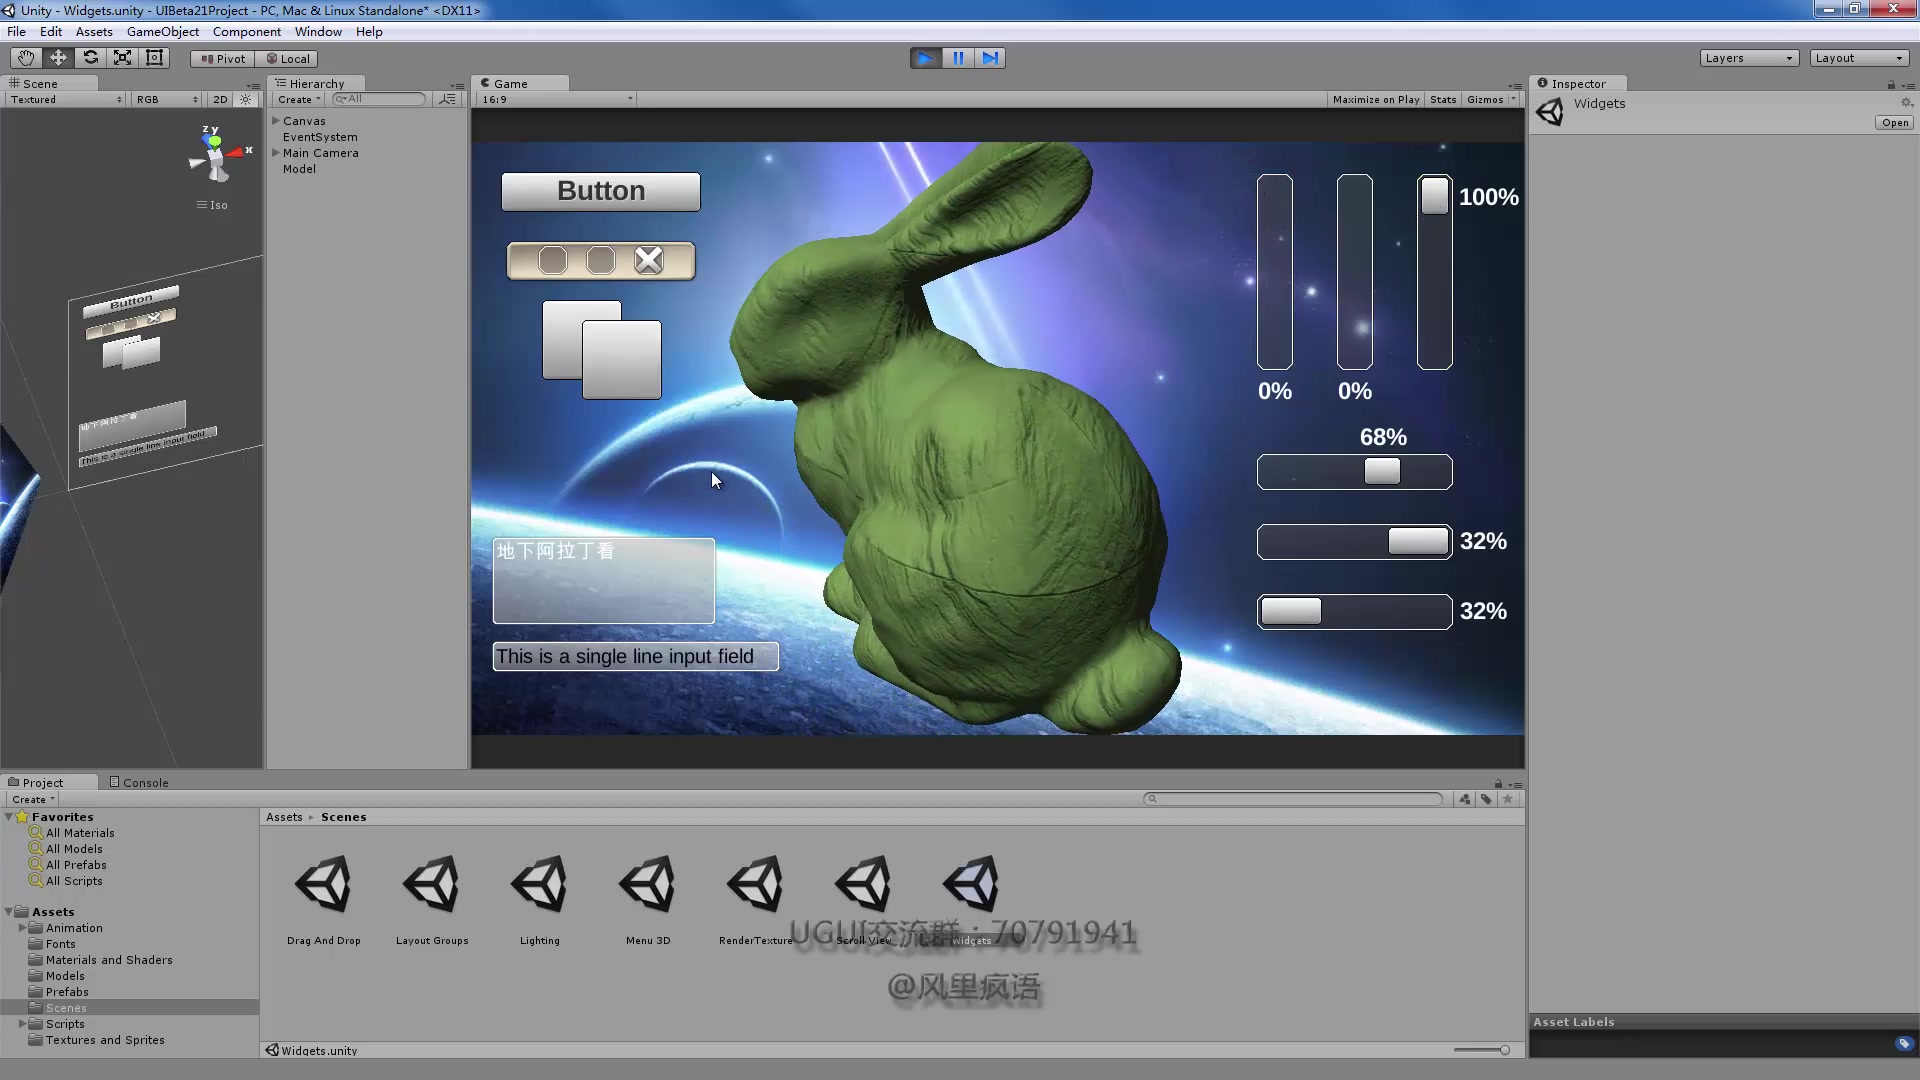Toggle Pivot handle mode
This screenshot has height=1080, width=1920.
pos(221,58)
